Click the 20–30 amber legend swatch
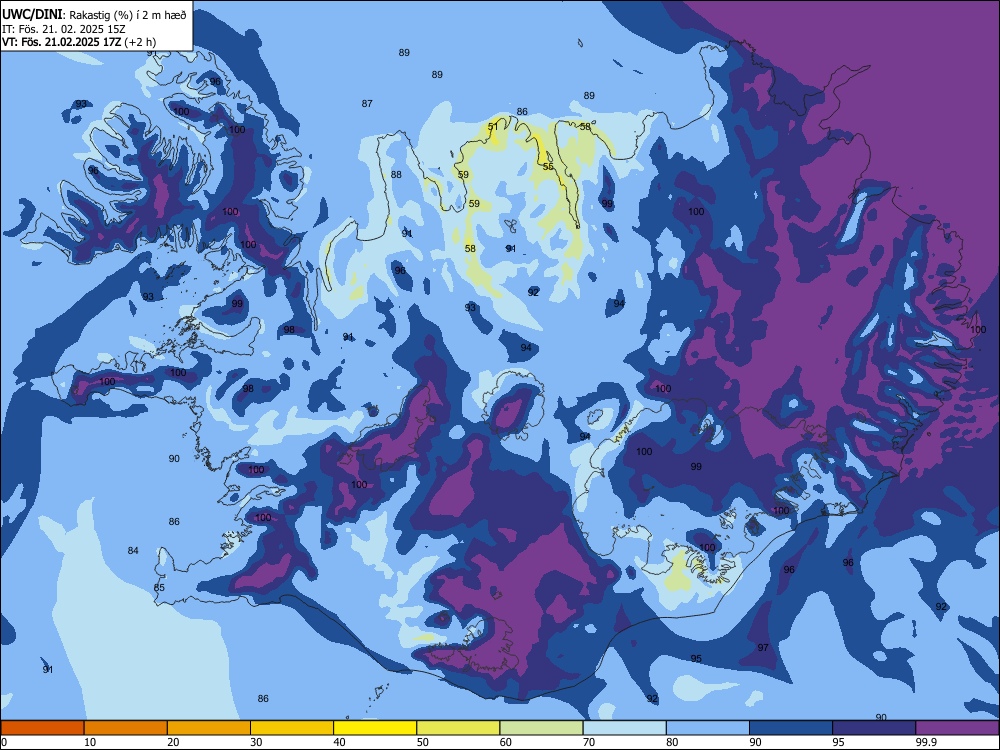 [209, 728]
